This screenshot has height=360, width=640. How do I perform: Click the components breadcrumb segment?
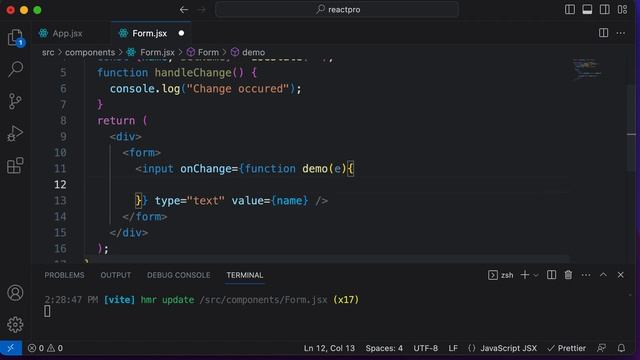click(x=90, y=52)
